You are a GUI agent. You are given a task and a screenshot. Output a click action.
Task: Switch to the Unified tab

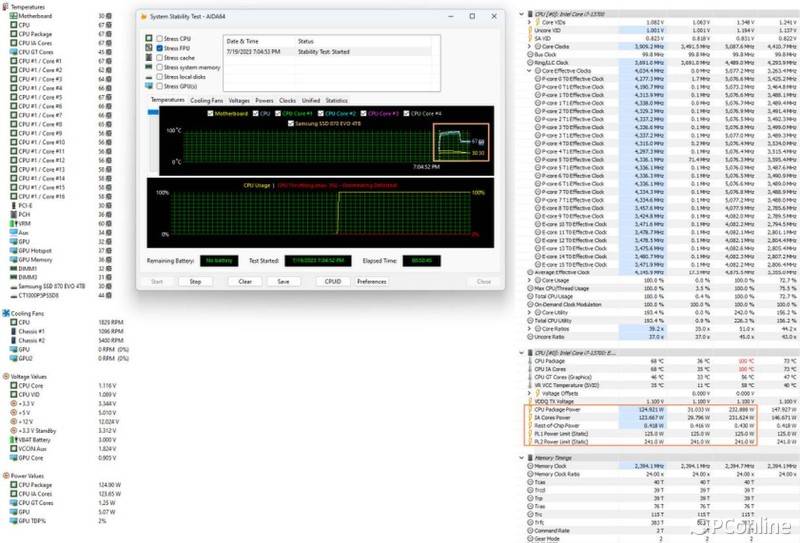[311, 101]
